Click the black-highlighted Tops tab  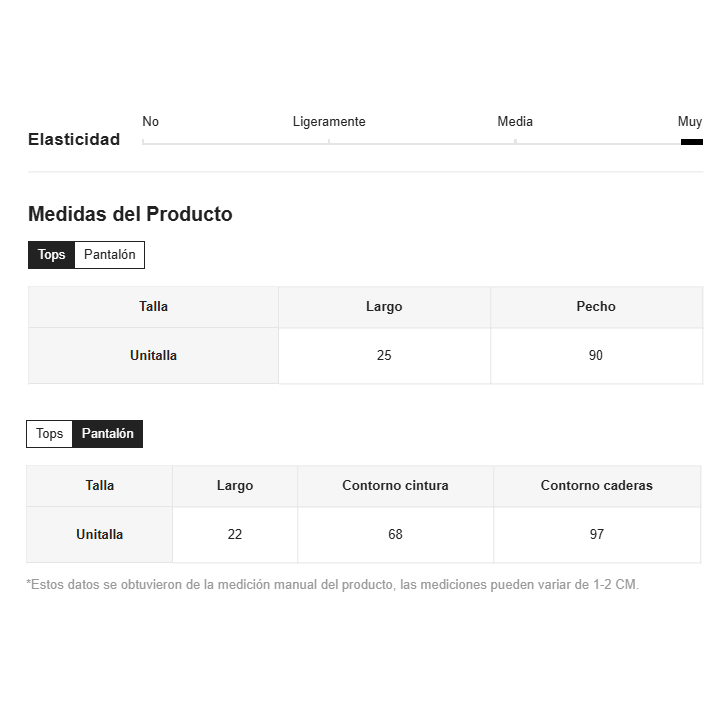[51, 255]
